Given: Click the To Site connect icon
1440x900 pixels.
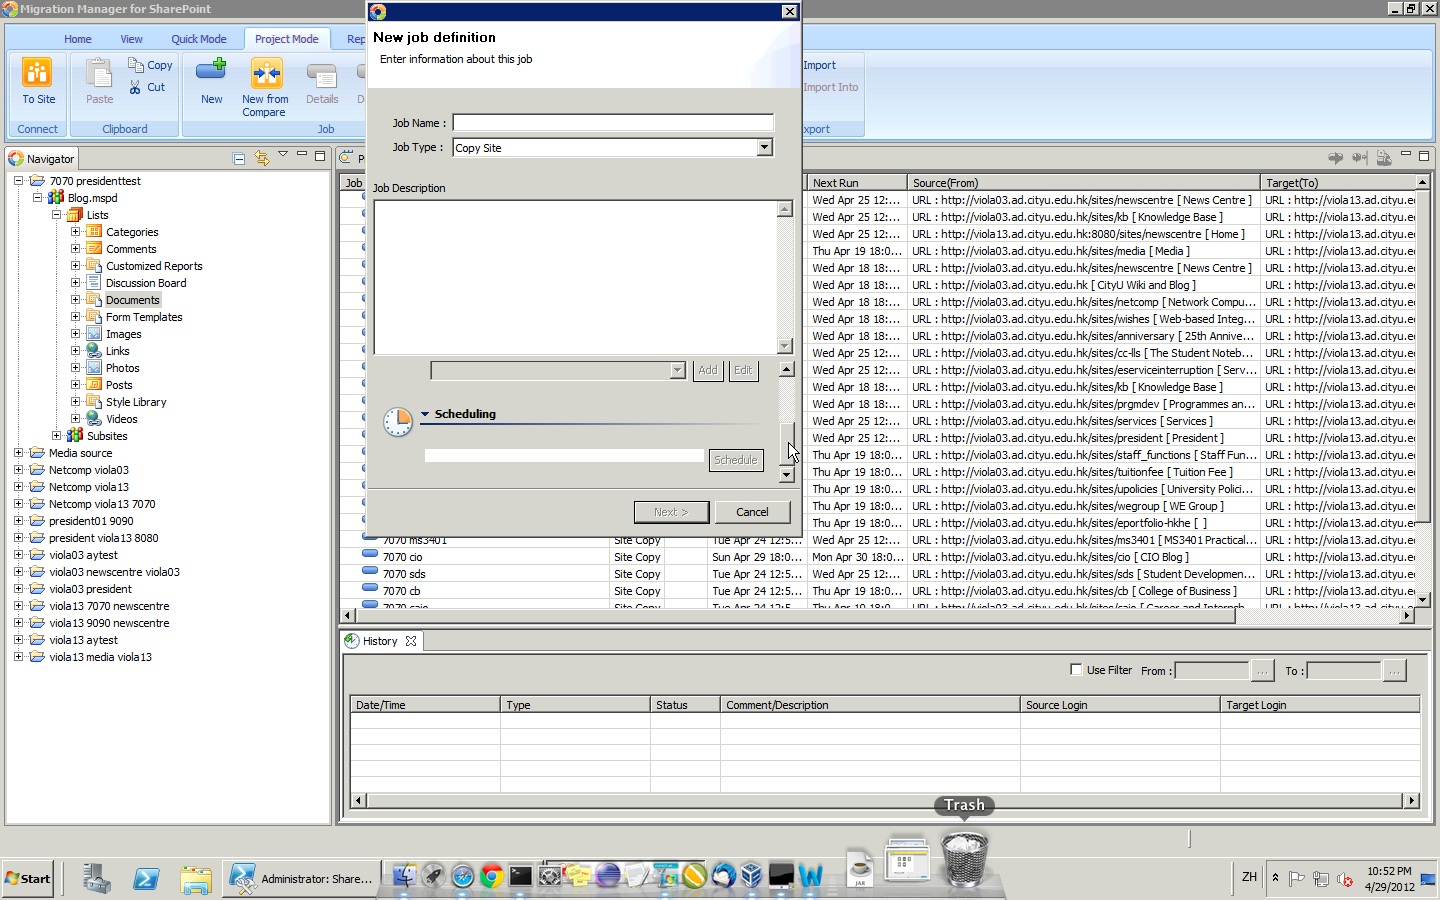Looking at the screenshot, I should 37,73.
